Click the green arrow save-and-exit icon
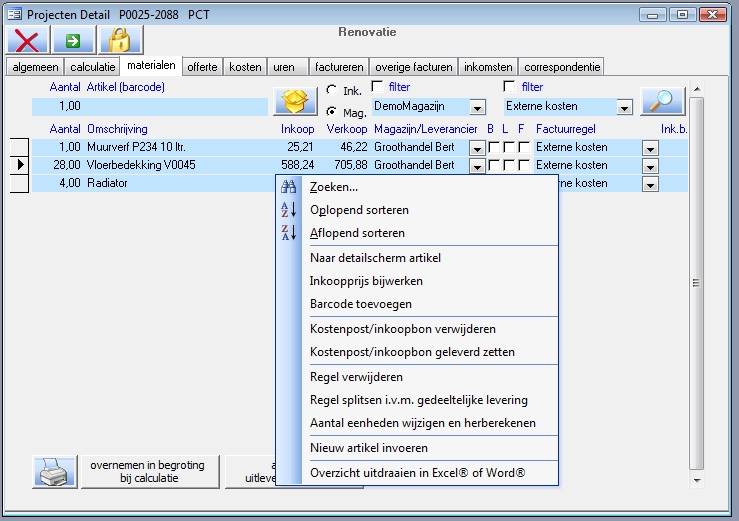Image resolution: width=739 pixels, height=521 pixels. click(73, 40)
